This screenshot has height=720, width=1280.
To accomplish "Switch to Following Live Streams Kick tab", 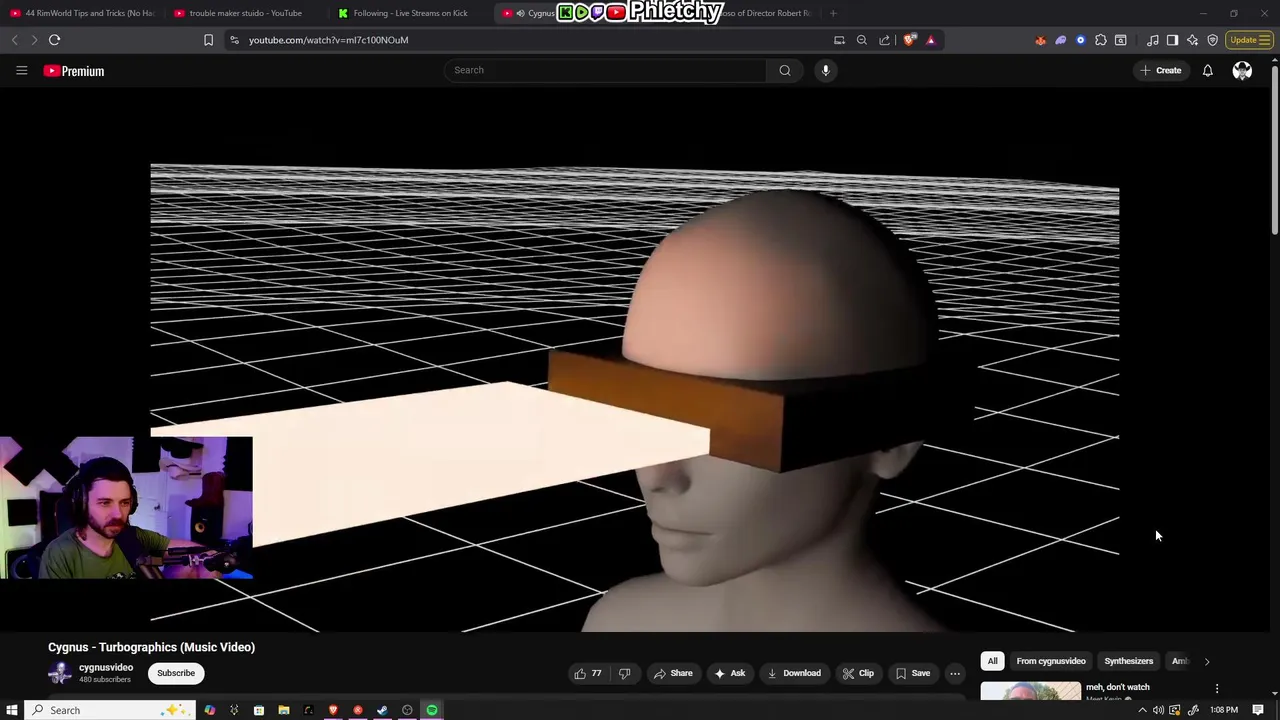I will point(410,13).
